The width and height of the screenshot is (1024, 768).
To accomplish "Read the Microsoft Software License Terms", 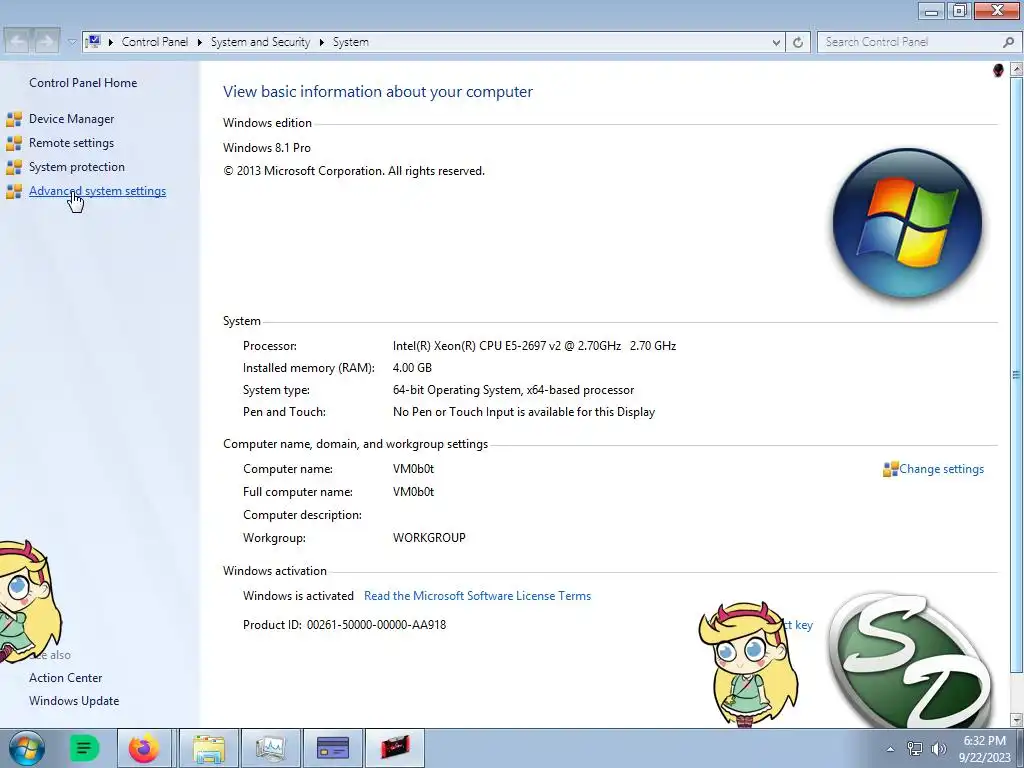I will pos(477,596).
